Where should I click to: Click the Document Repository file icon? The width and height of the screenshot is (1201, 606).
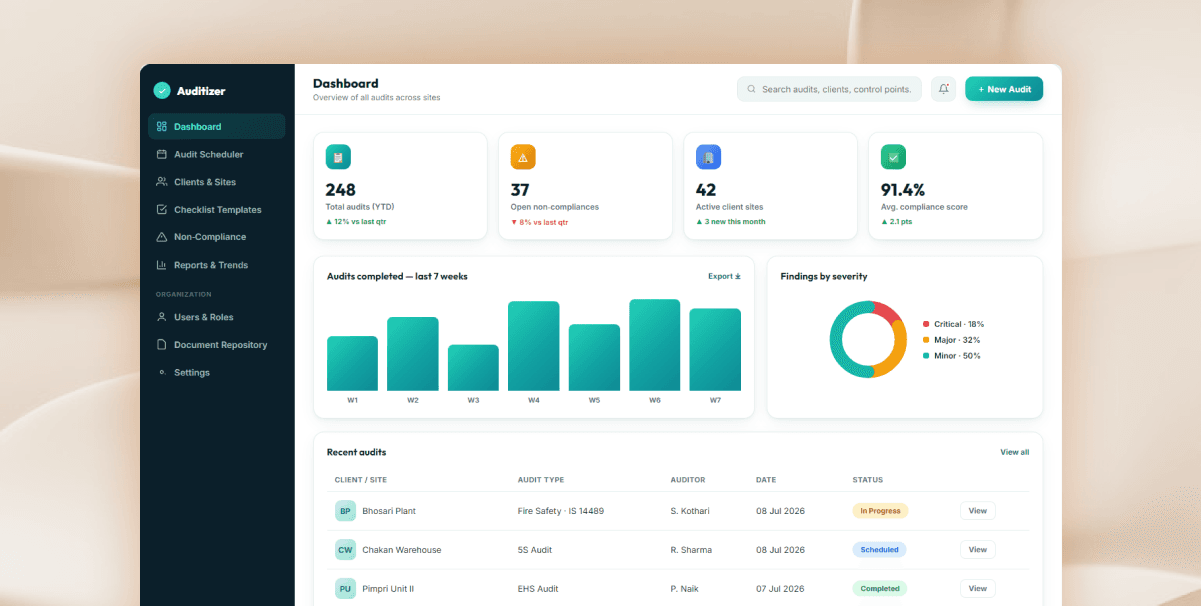click(x=162, y=345)
